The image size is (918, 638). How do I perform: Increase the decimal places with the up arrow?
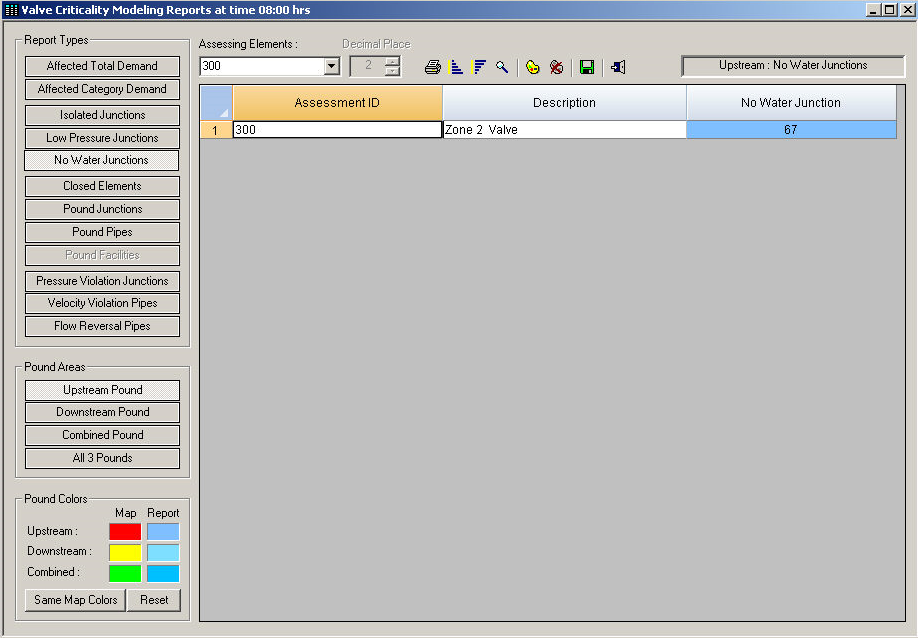[392, 61]
